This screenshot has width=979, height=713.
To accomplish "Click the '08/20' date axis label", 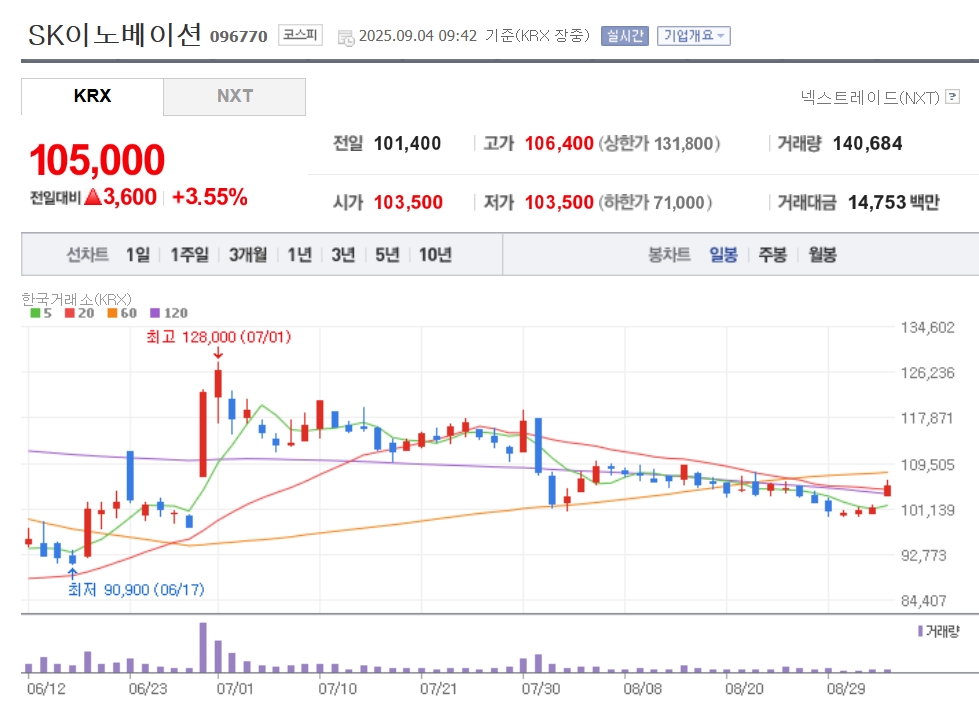I will [744, 689].
